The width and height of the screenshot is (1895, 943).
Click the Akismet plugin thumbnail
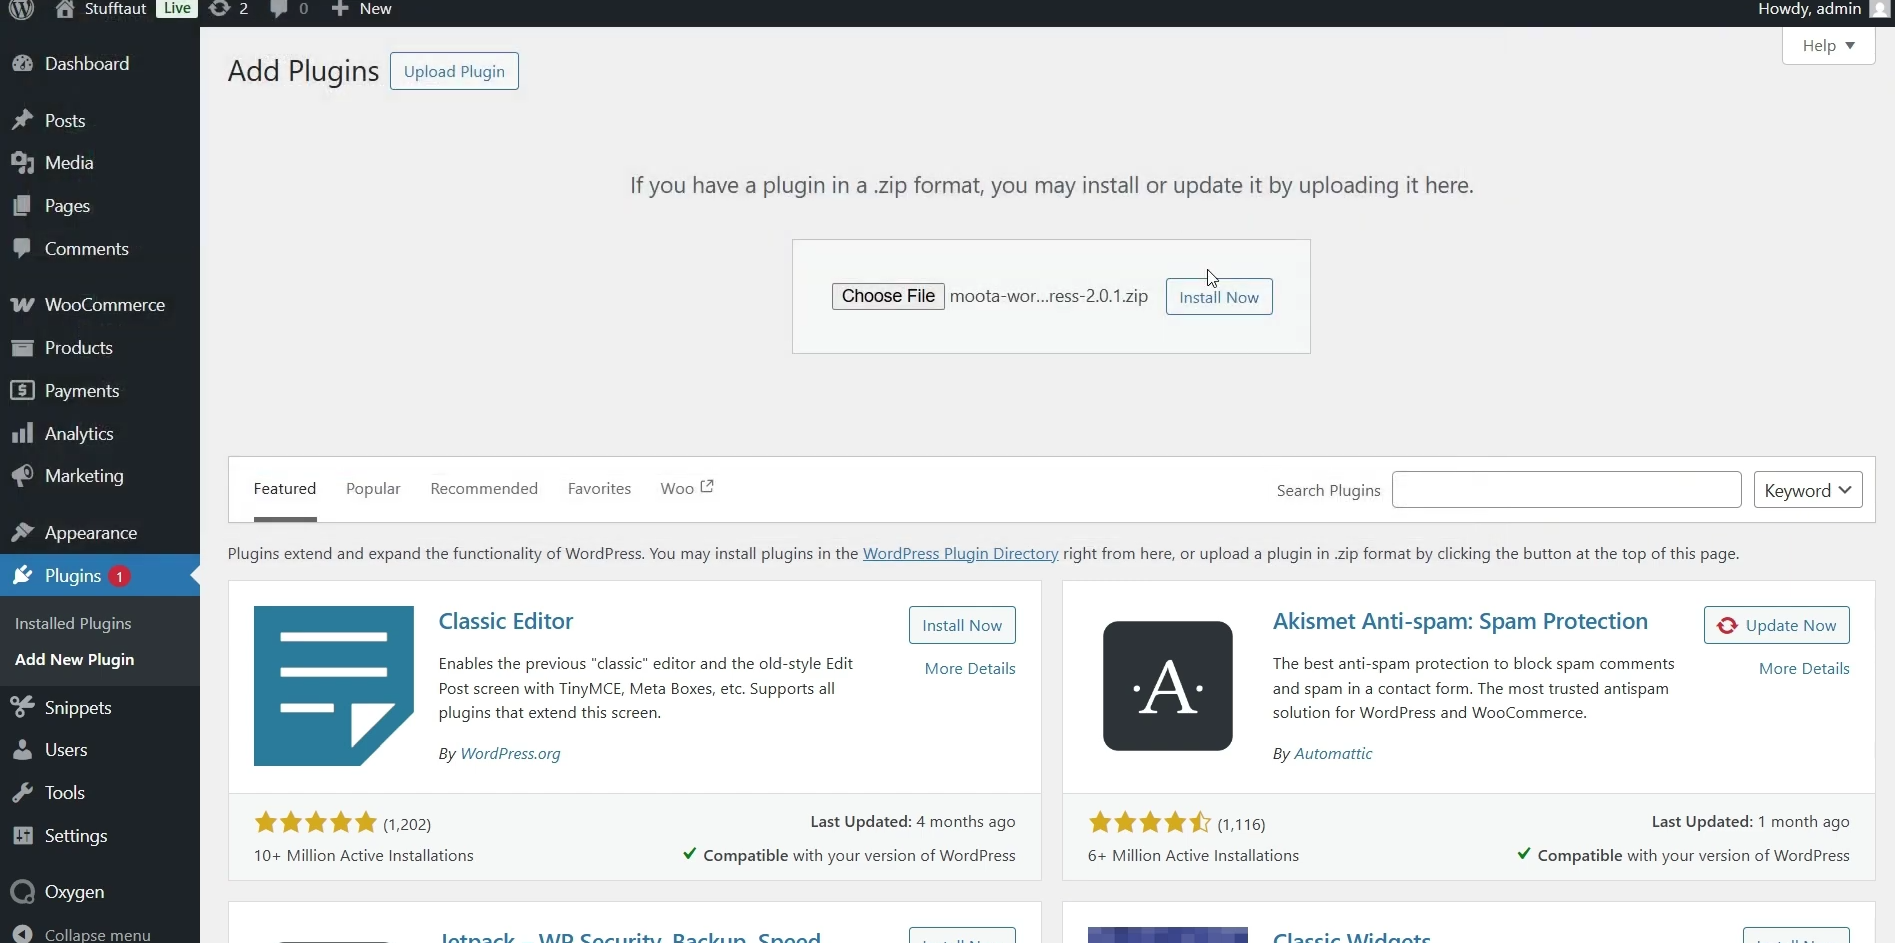[x=1168, y=686]
